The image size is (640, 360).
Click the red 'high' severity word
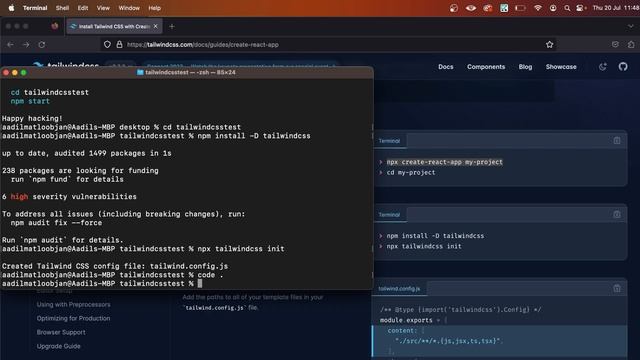click(x=19, y=197)
